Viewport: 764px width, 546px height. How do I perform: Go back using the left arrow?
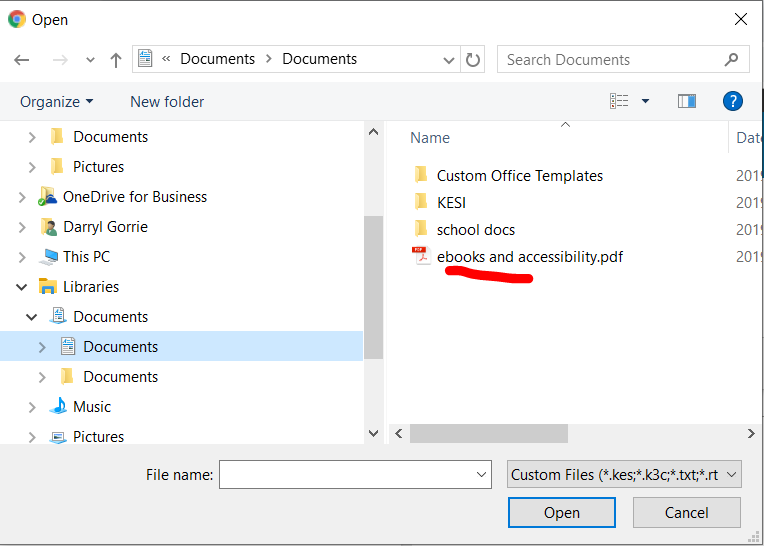click(x=21, y=60)
